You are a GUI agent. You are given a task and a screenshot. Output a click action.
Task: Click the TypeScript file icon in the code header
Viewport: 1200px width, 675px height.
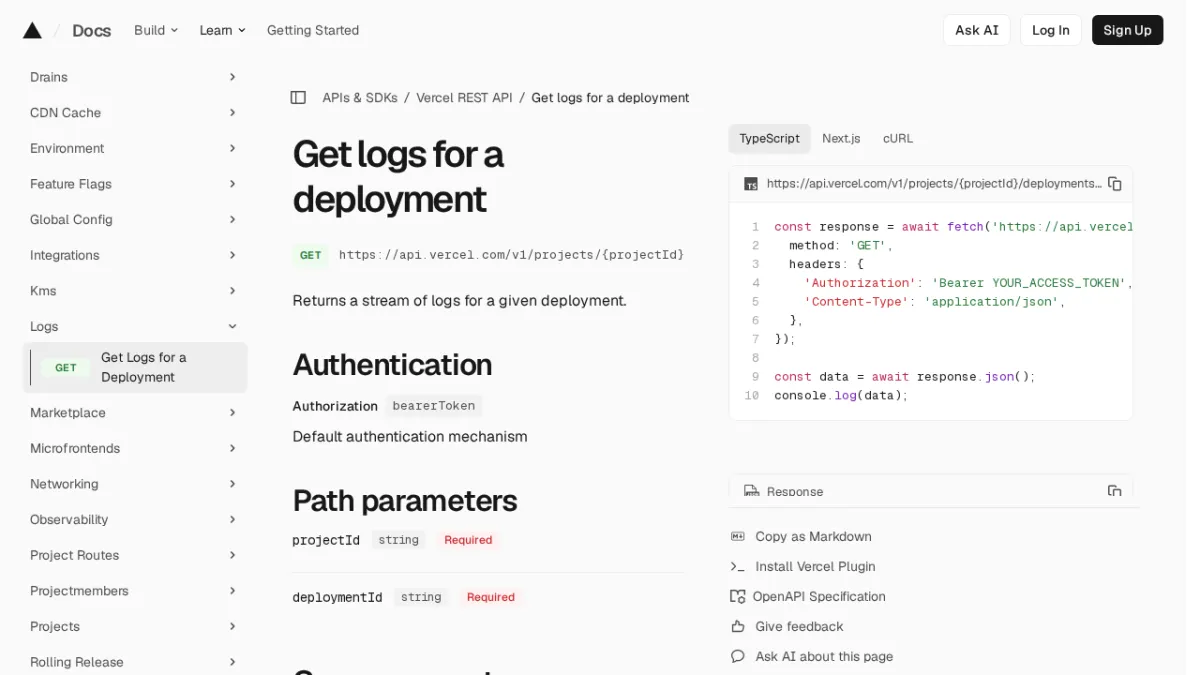[751, 184]
